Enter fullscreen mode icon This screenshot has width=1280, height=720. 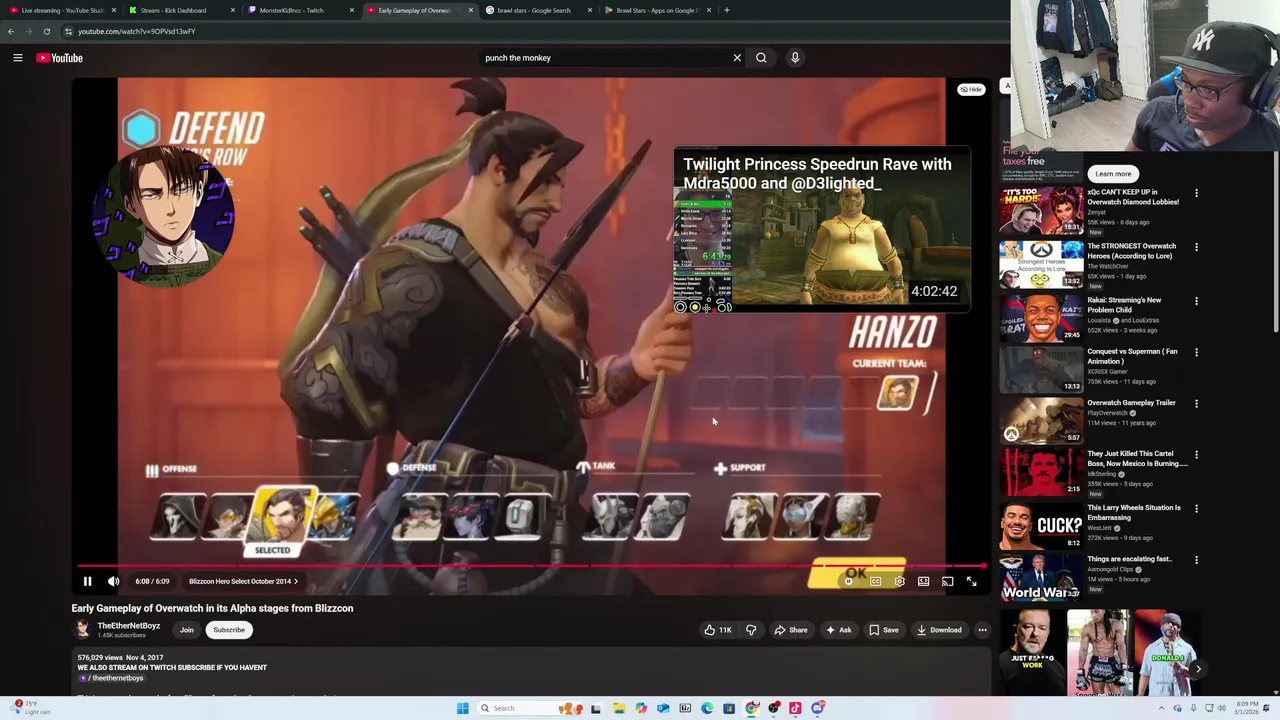coord(971,581)
